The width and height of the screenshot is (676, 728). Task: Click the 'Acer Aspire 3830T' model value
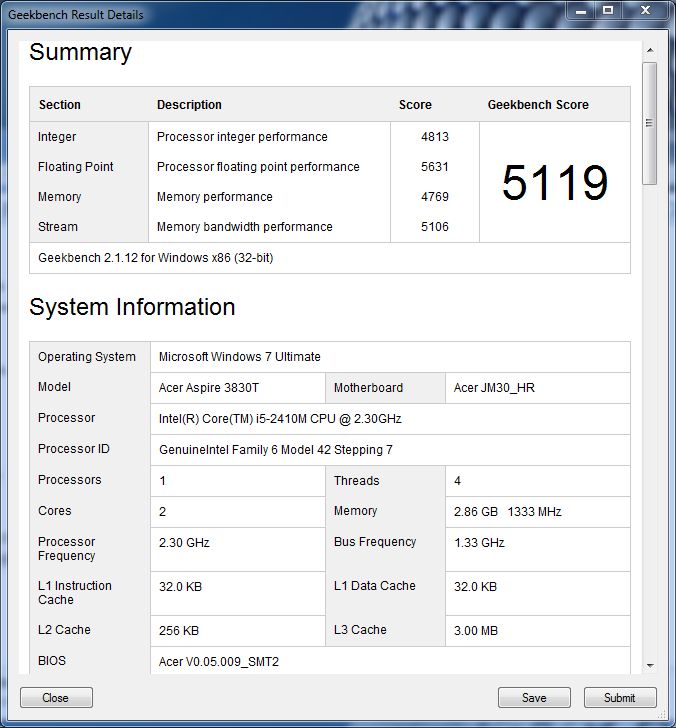click(x=209, y=388)
